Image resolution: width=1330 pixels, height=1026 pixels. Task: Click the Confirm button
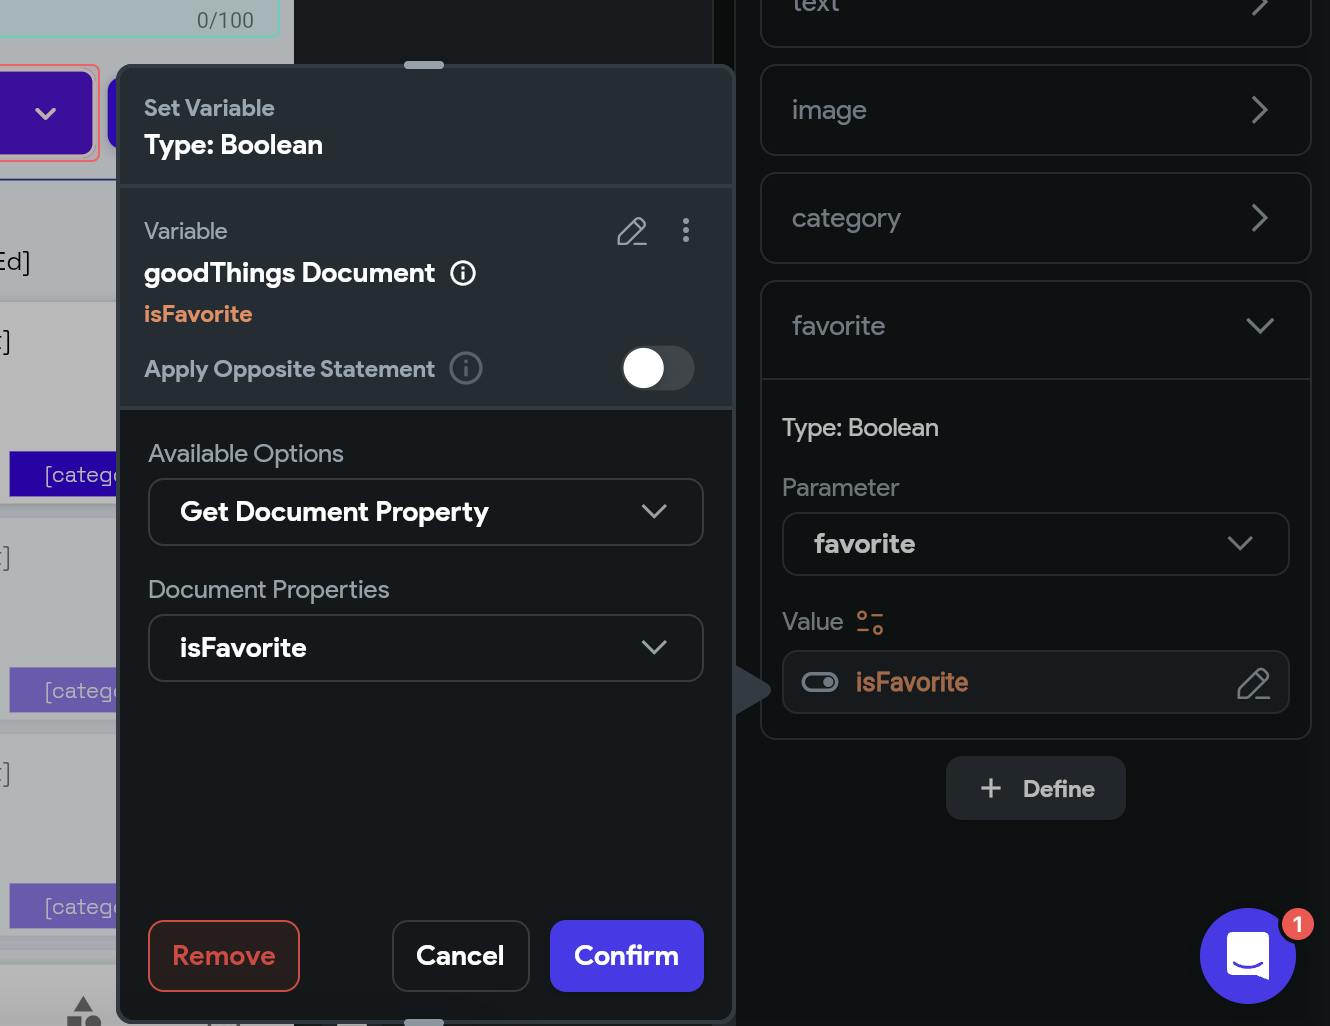coord(626,956)
